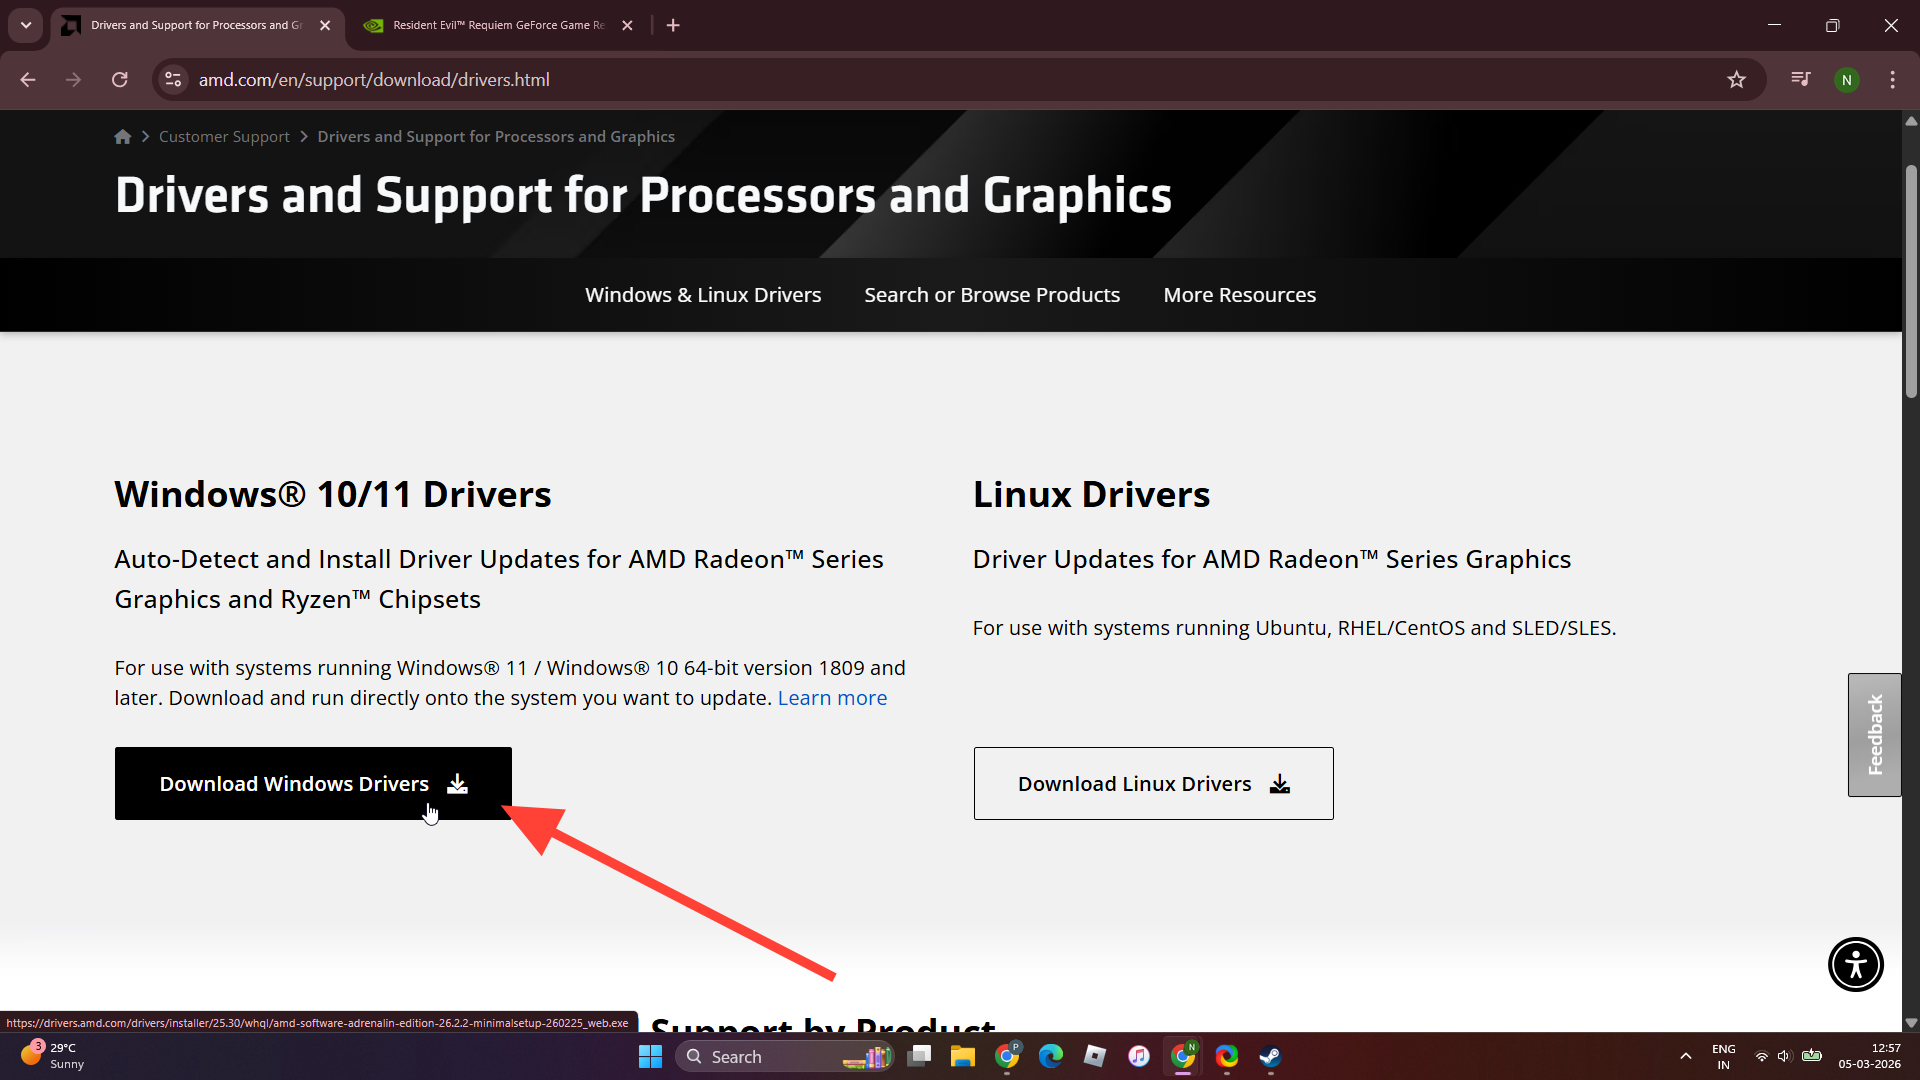Expand the tab search dropdown arrow

(x=26, y=25)
